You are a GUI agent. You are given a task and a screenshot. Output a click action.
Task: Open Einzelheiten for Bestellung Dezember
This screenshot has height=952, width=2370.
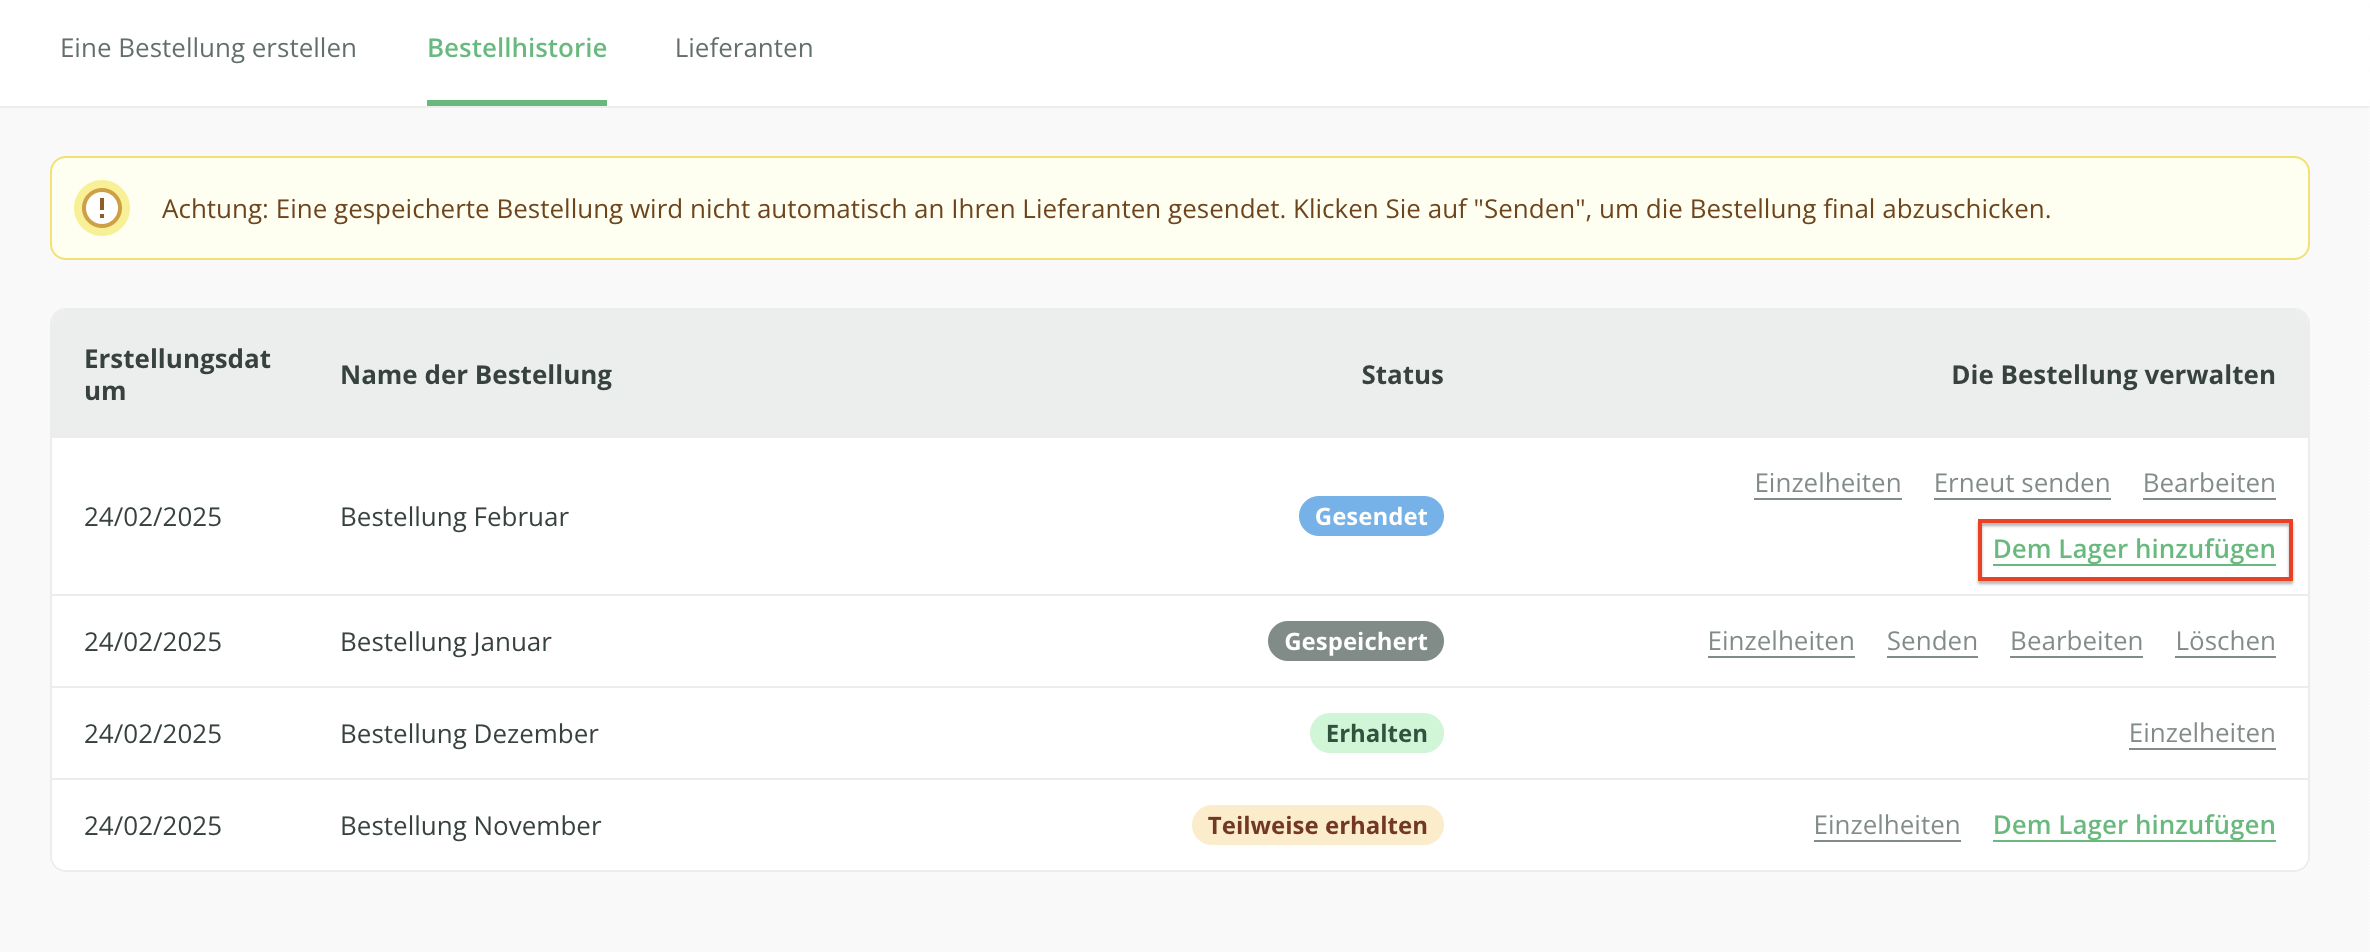(2201, 733)
